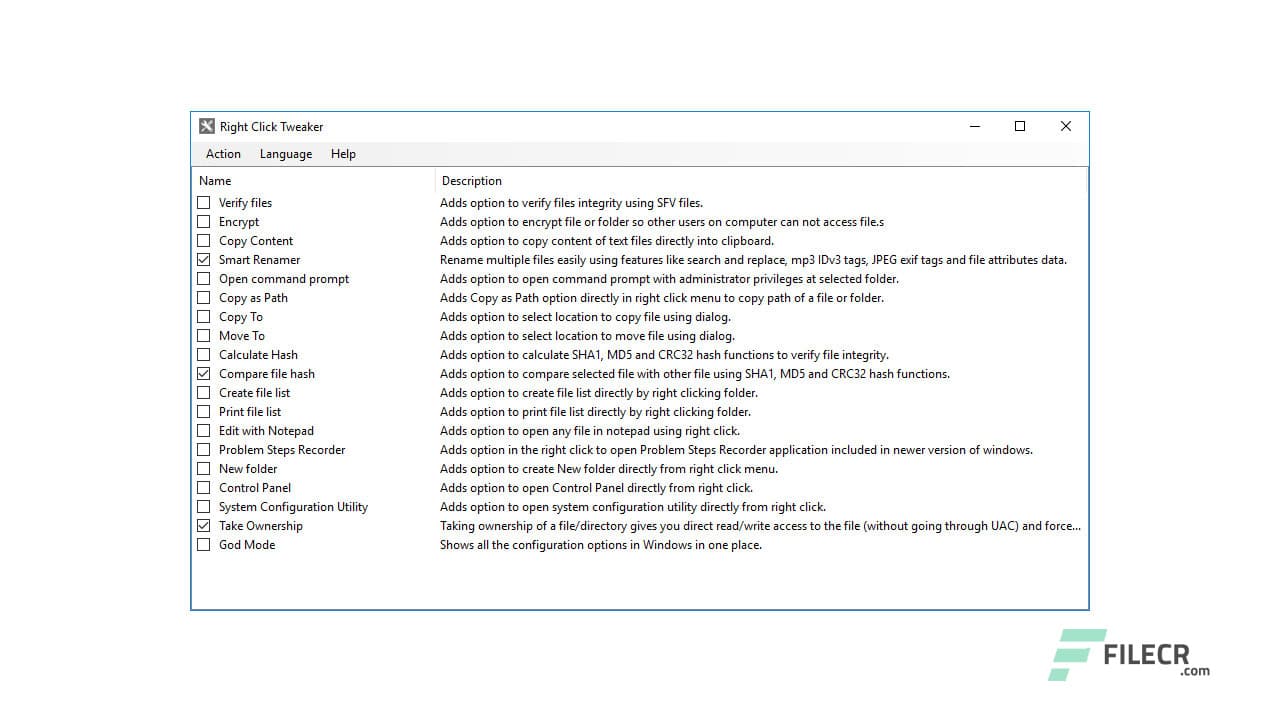Open the Help menu

point(343,154)
